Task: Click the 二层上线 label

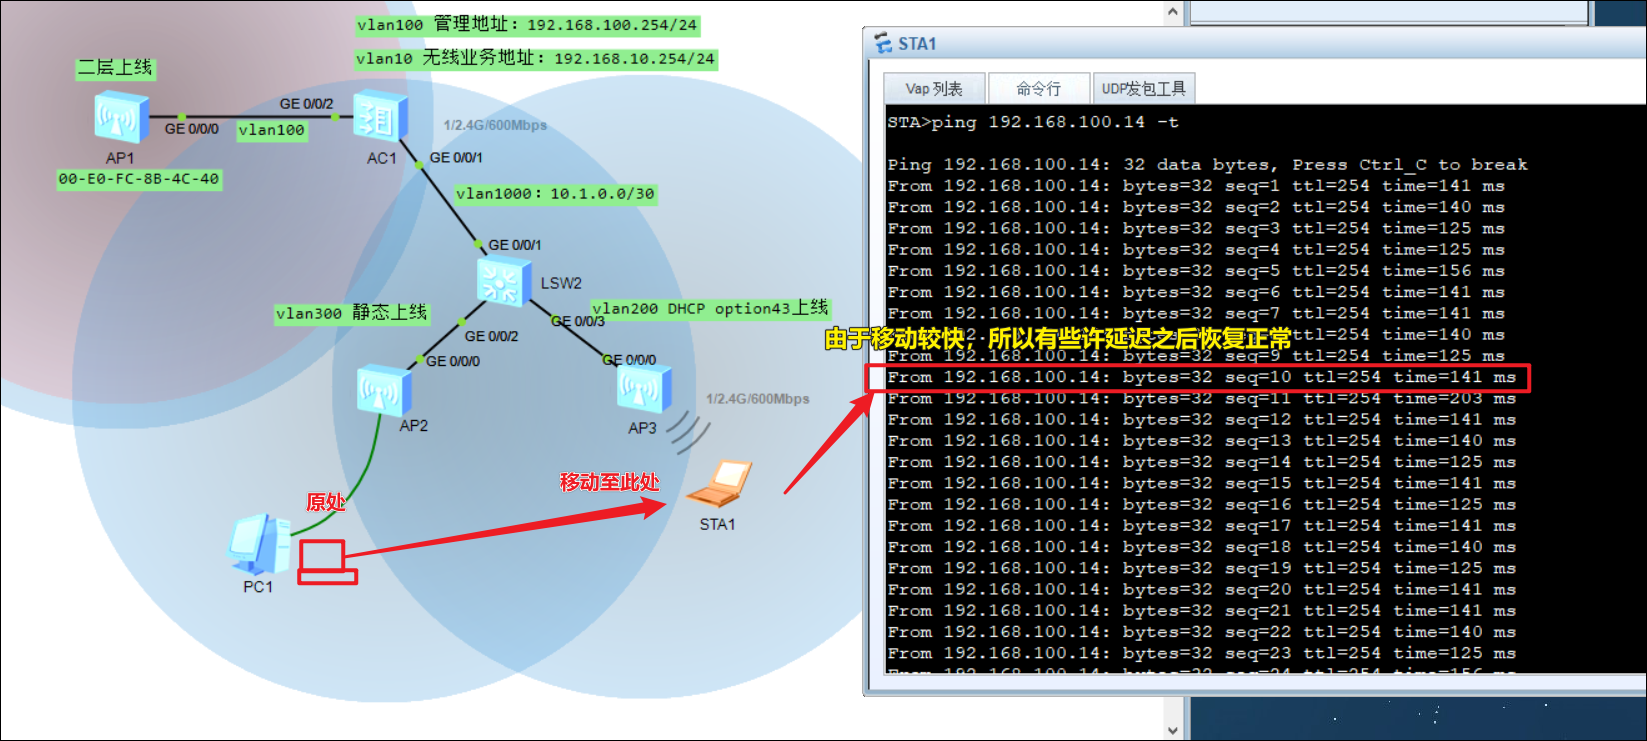Action: tap(116, 68)
